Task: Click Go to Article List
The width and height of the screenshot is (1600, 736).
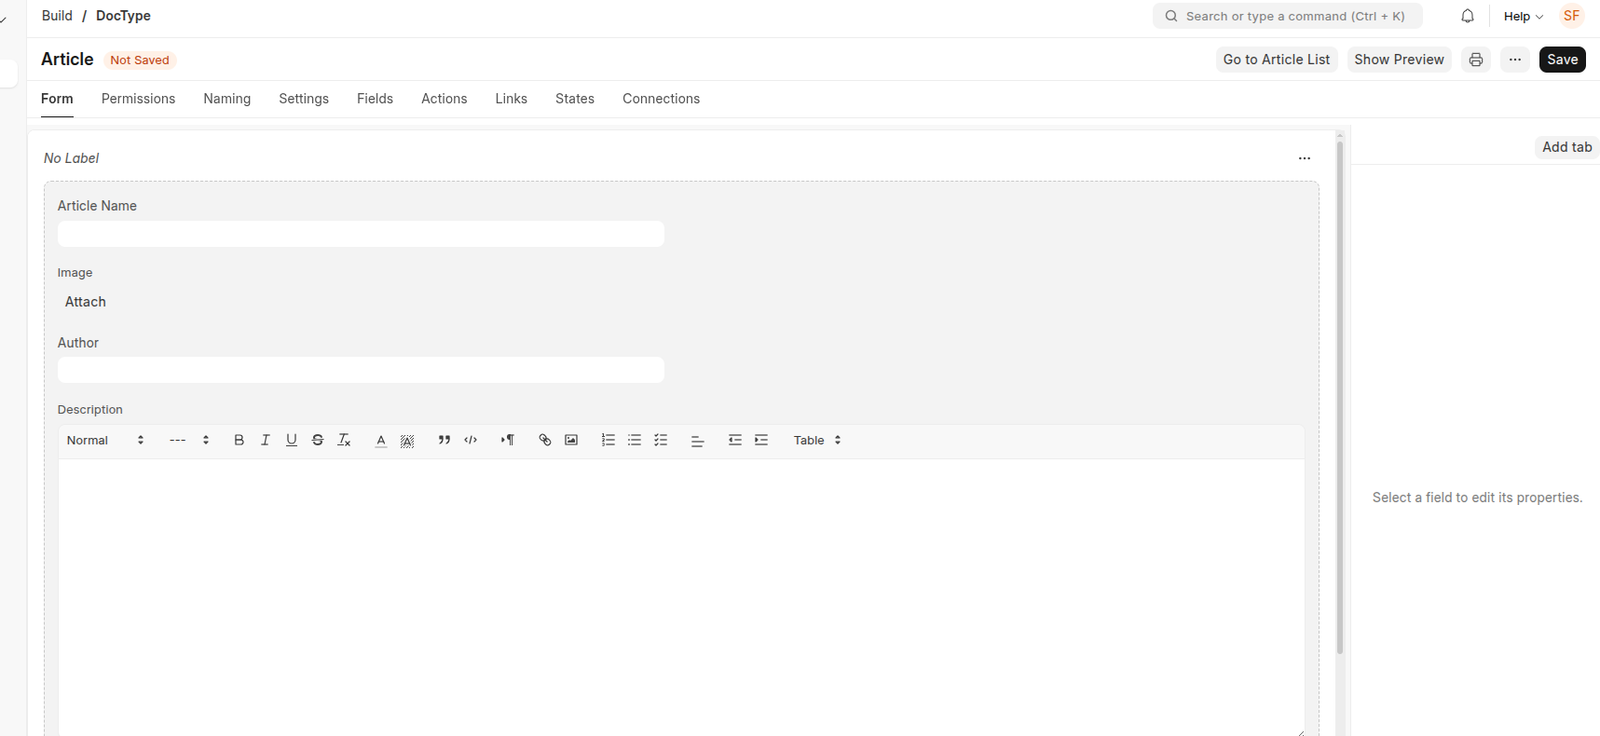Action: (x=1276, y=60)
